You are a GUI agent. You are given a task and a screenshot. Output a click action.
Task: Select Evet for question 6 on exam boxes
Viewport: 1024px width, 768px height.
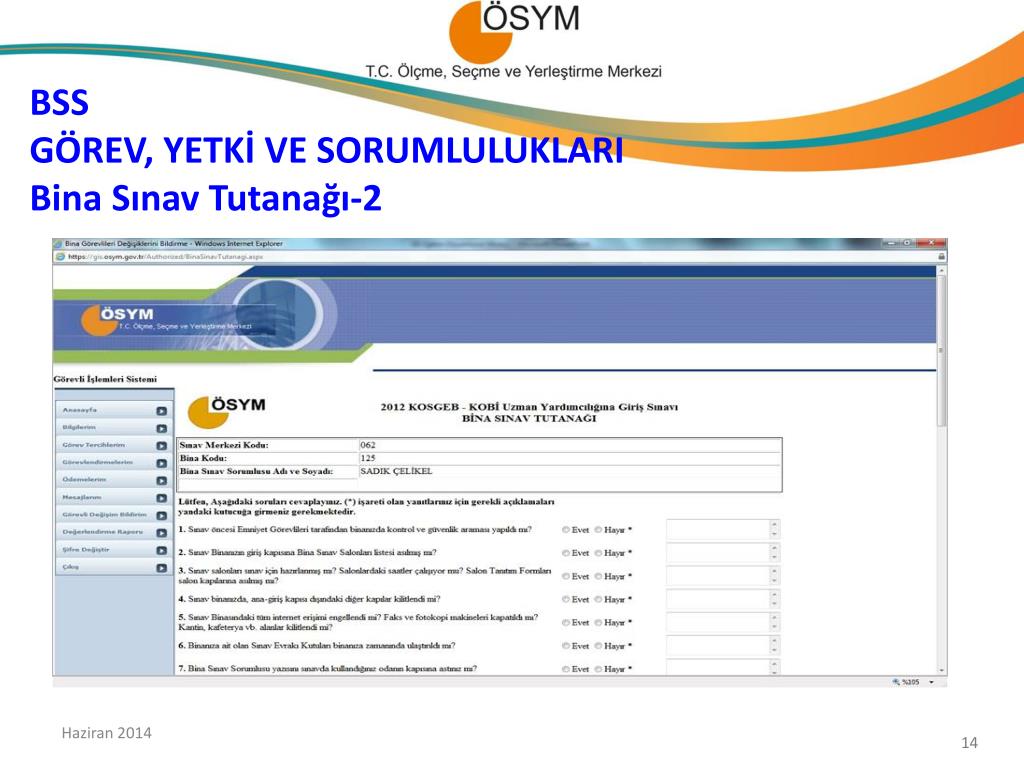(566, 646)
